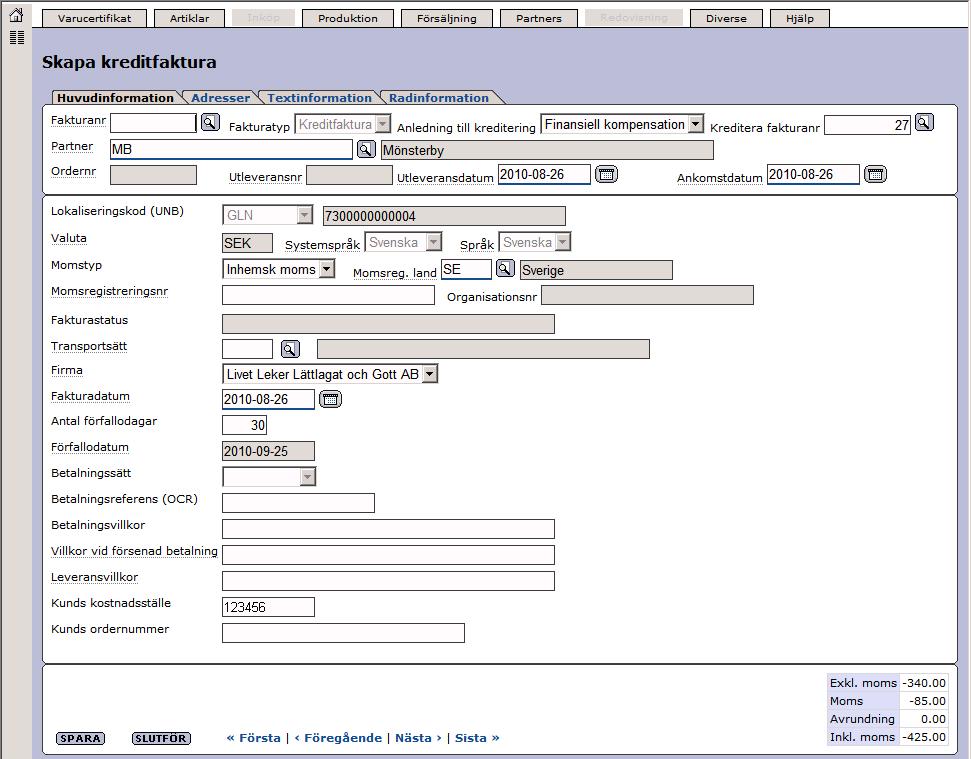Focus the Leveransvillkor input field

pos(388,581)
